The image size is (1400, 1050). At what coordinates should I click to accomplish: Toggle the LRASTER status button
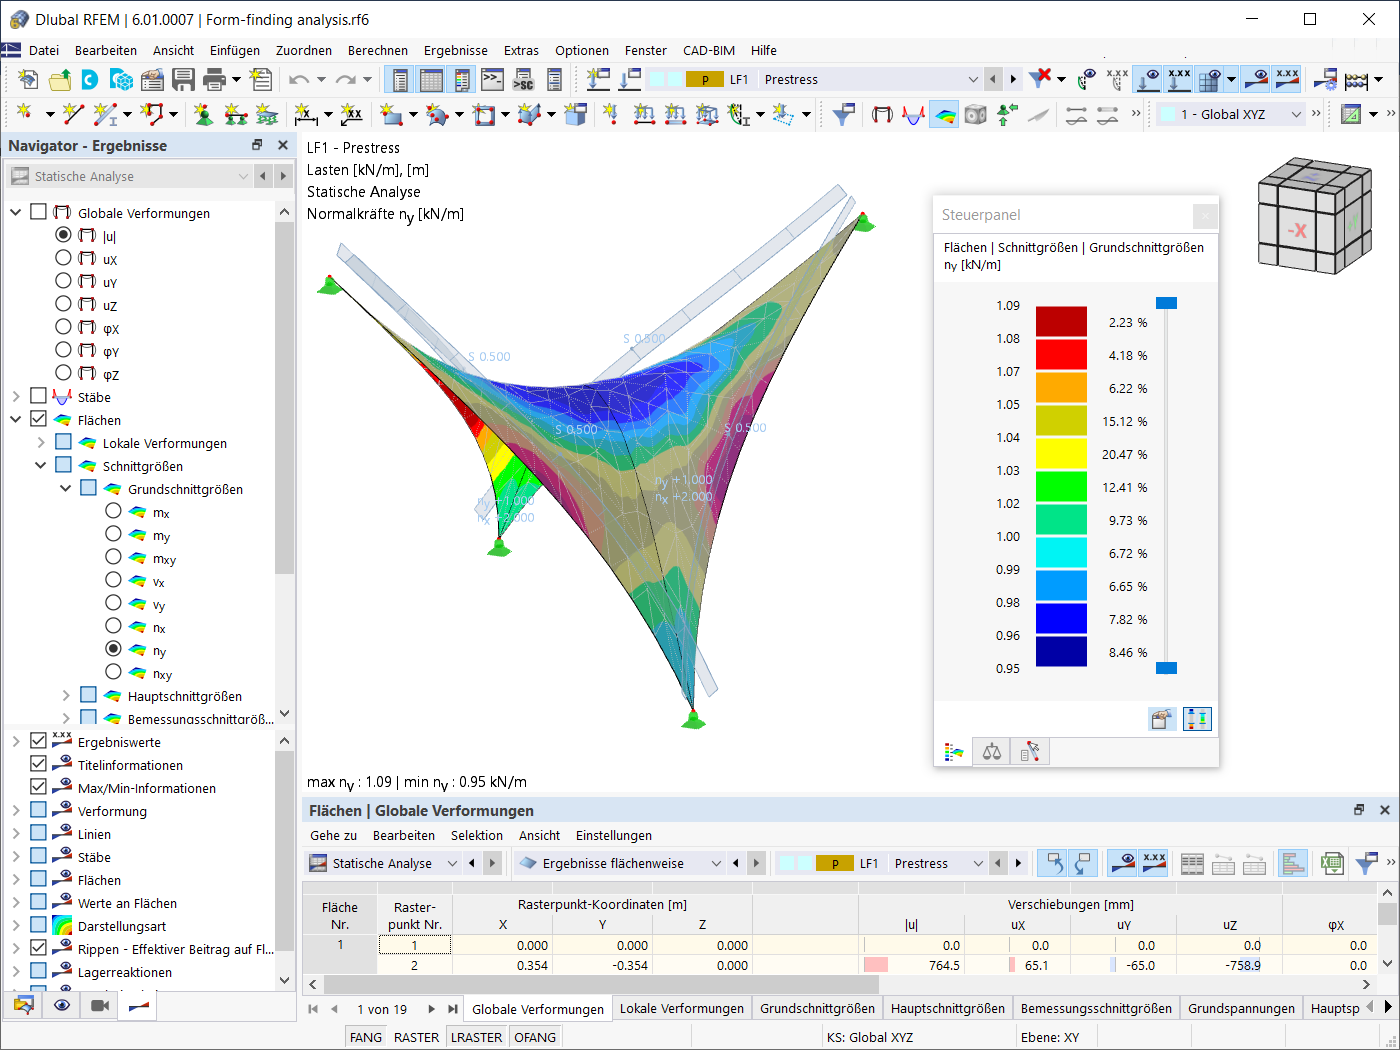pyautogui.click(x=477, y=1037)
